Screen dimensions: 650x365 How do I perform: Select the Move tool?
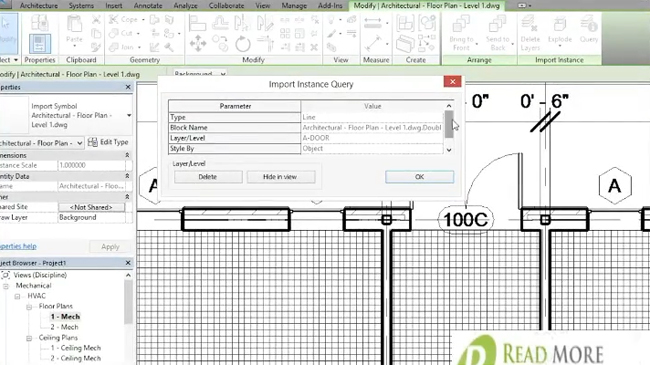[198, 44]
